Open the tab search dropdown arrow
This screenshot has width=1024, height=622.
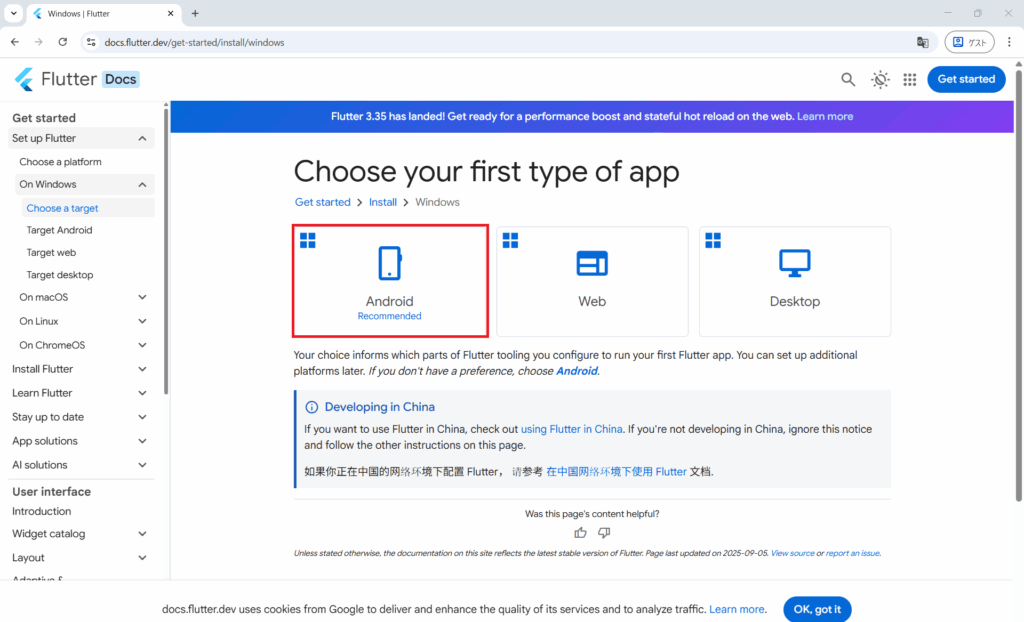13,13
